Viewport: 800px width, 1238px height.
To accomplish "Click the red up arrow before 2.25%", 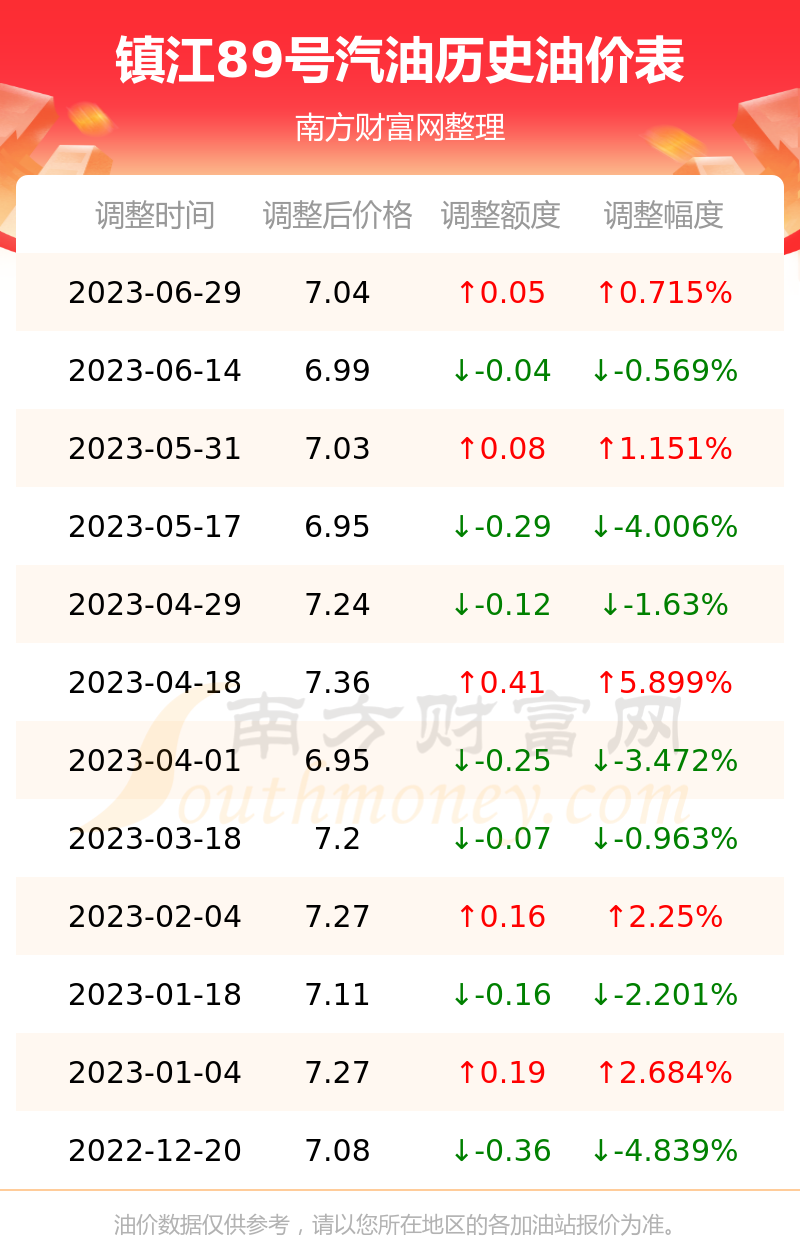I will coord(615,917).
